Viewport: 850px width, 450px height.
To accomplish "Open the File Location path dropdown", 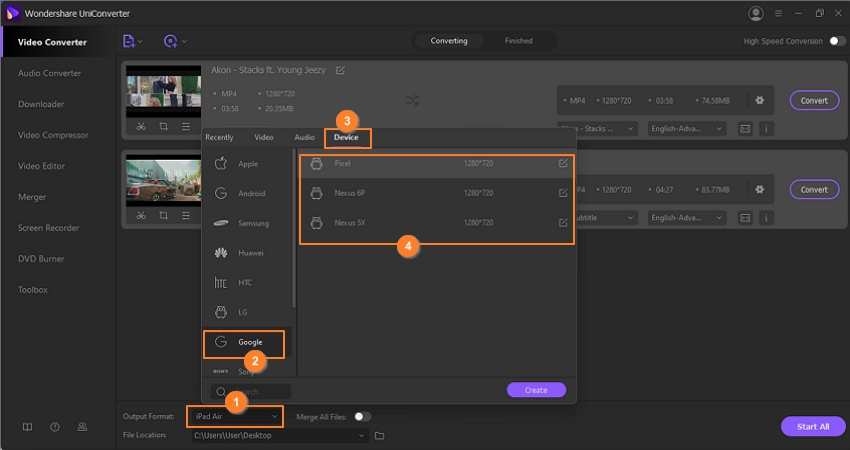I will click(x=279, y=435).
